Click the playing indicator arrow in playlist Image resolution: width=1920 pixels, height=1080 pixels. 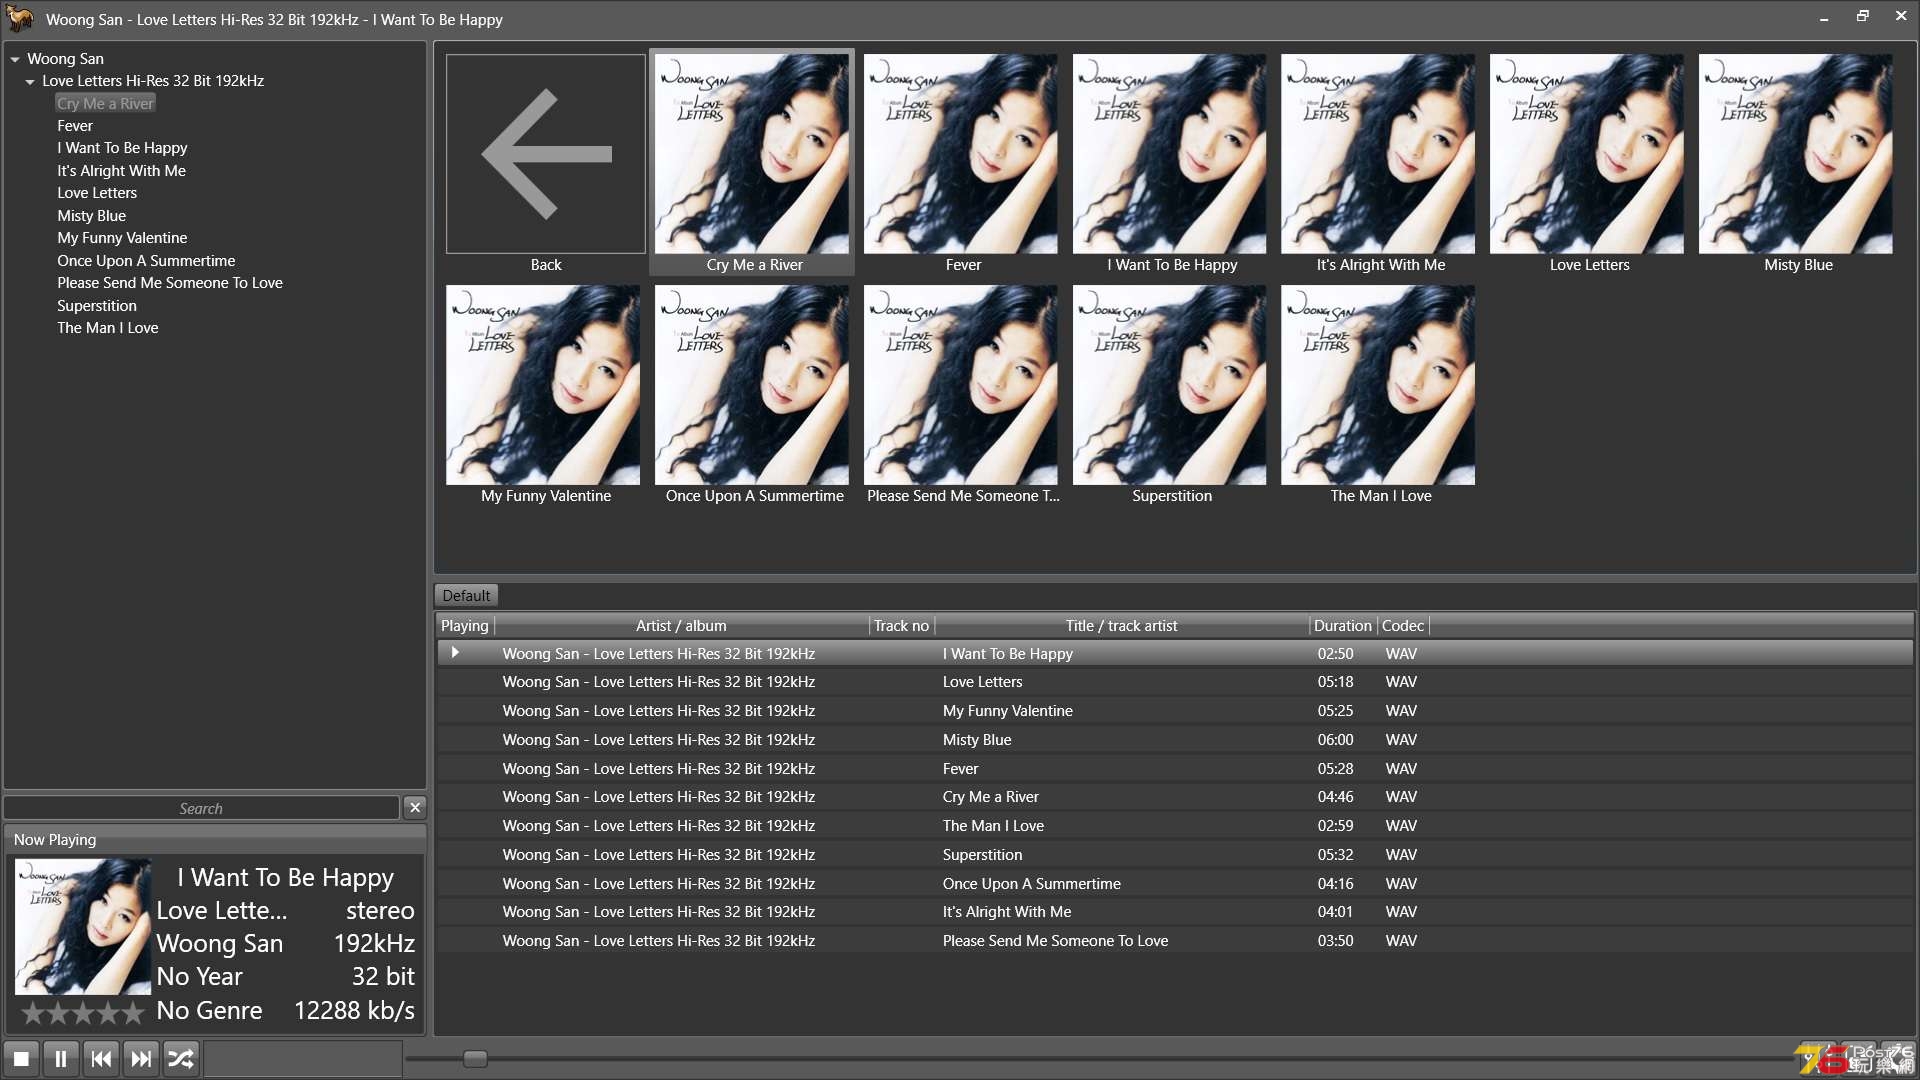(x=455, y=653)
